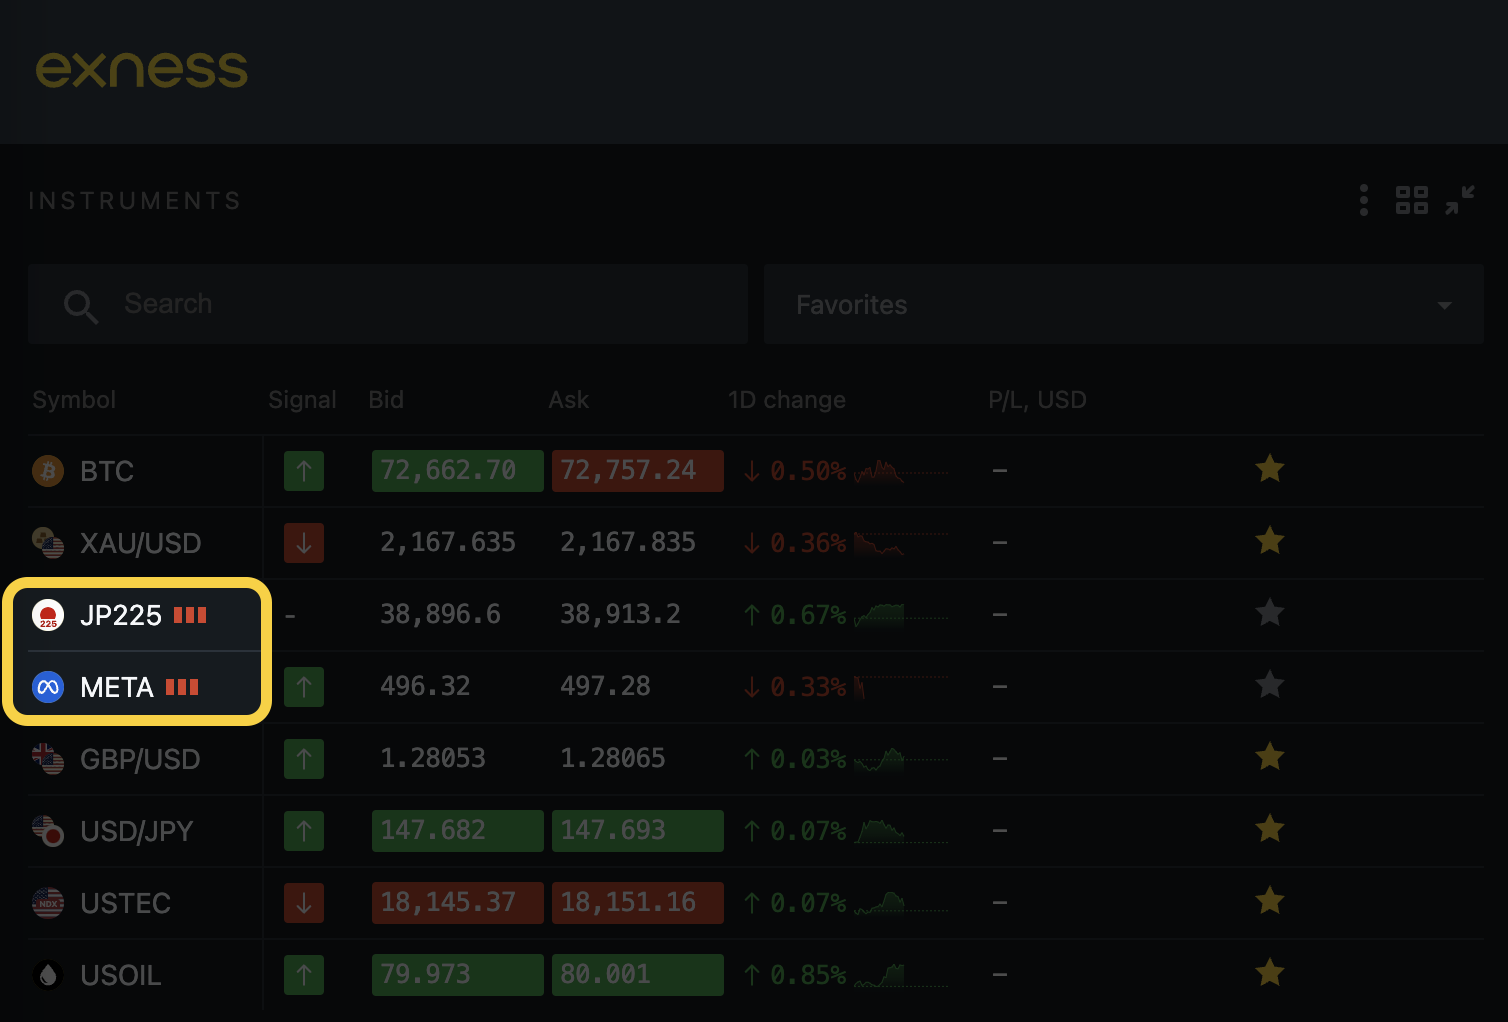Open the Favorites category dropdown
The image size is (1508, 1022).
click(x=1124, y=304)
